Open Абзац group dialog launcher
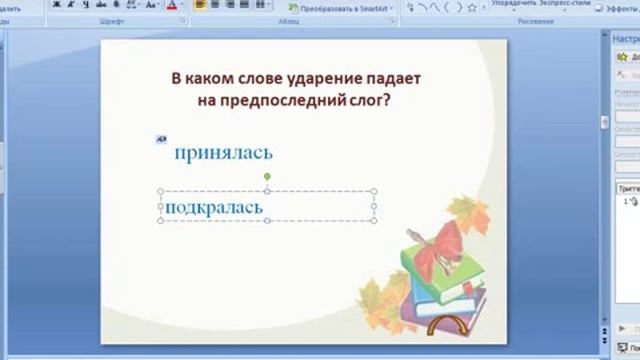The image size is (640, 360). 393,21
